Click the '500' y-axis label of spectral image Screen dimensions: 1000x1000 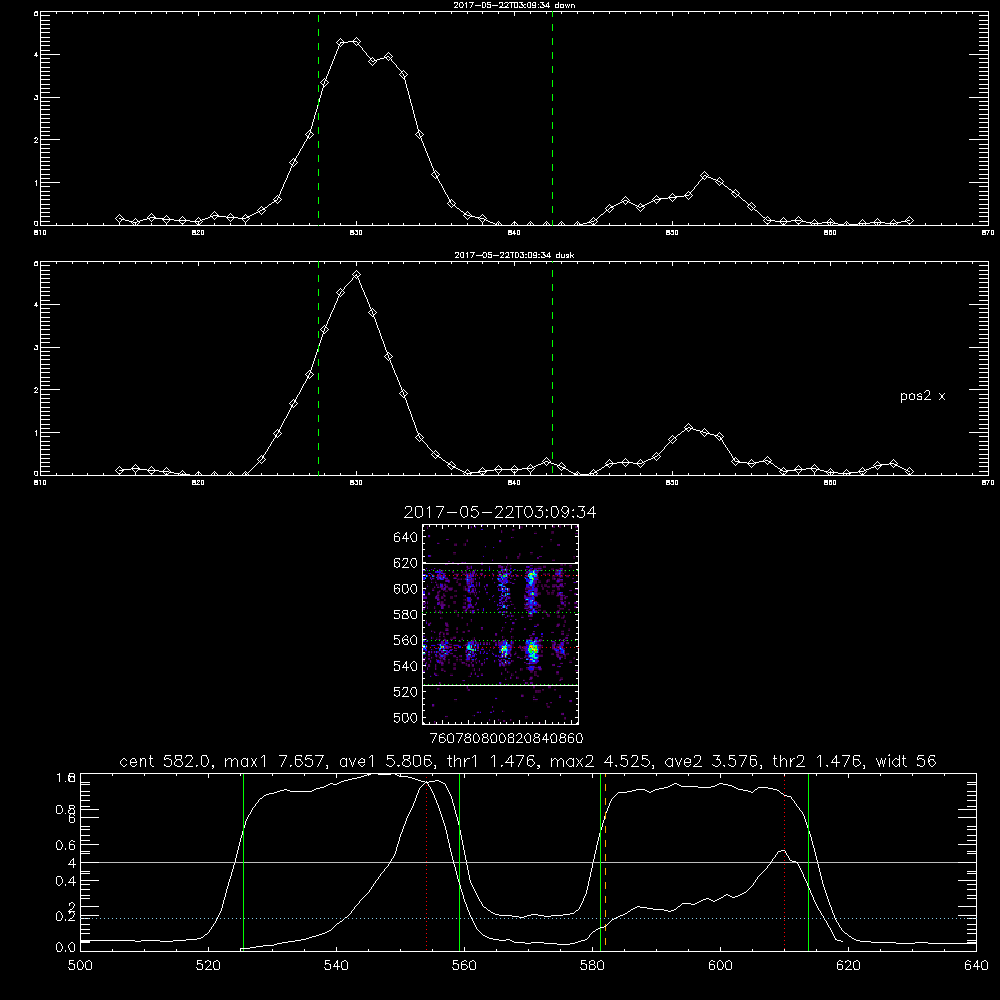(x=406, y=718)
